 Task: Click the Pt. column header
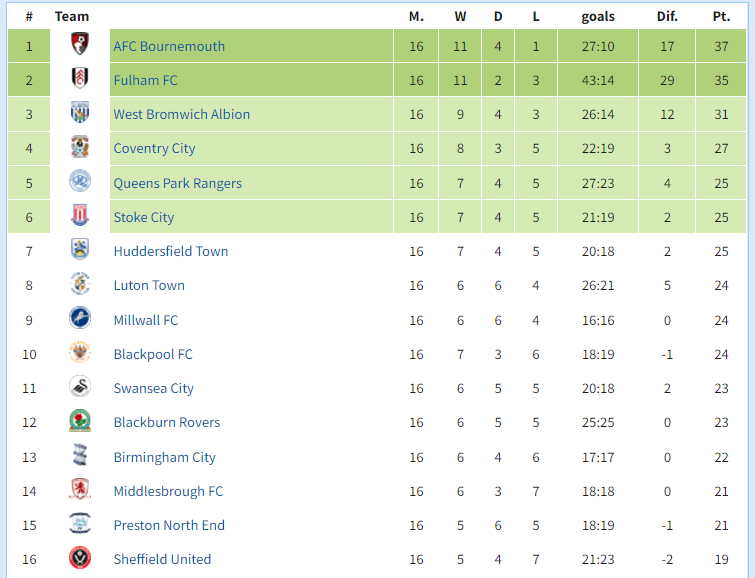tap(721, 16)
